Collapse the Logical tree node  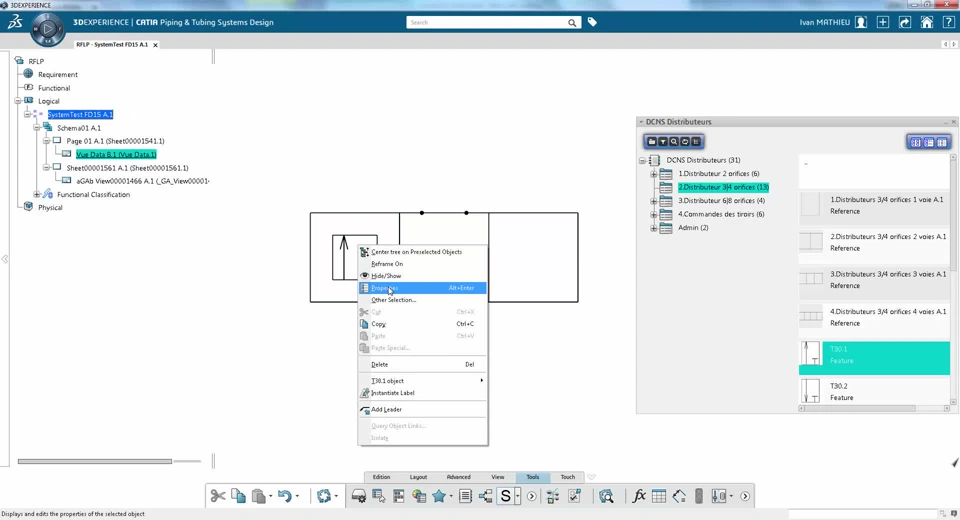pos(18,100)
